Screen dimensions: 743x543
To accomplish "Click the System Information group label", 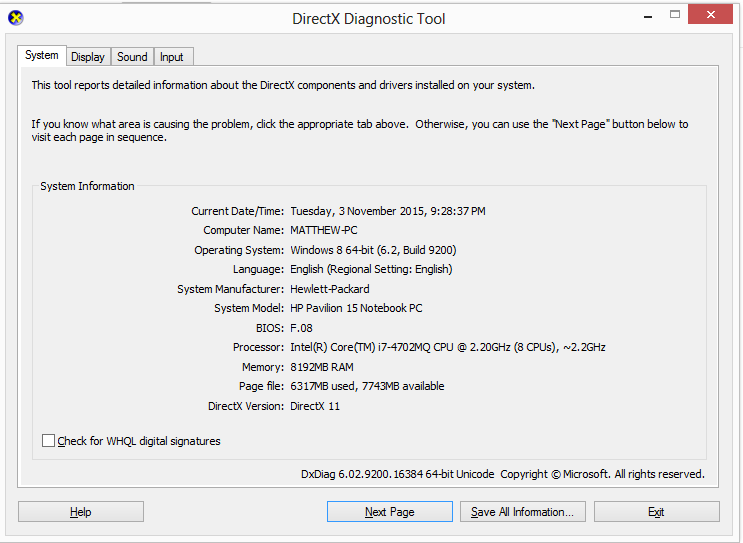I will pyautogui.click(x=87, y=186).
